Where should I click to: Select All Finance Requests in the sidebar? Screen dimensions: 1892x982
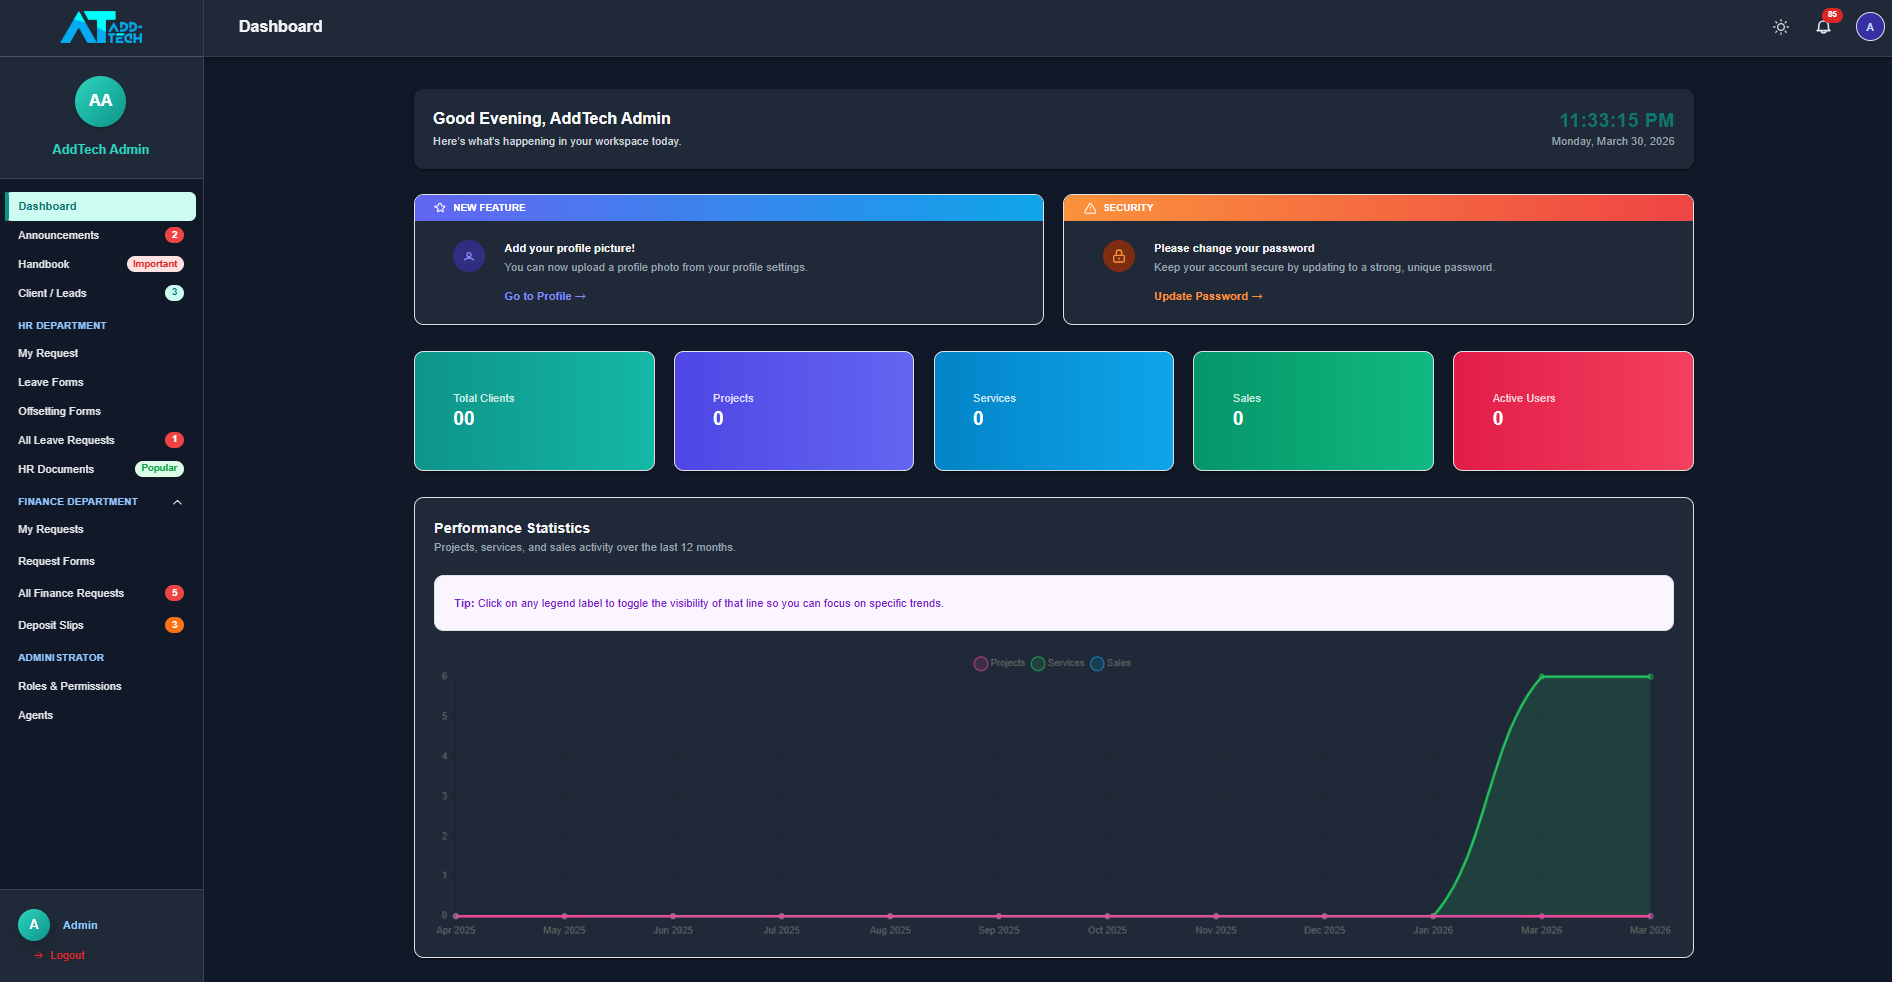71,593
